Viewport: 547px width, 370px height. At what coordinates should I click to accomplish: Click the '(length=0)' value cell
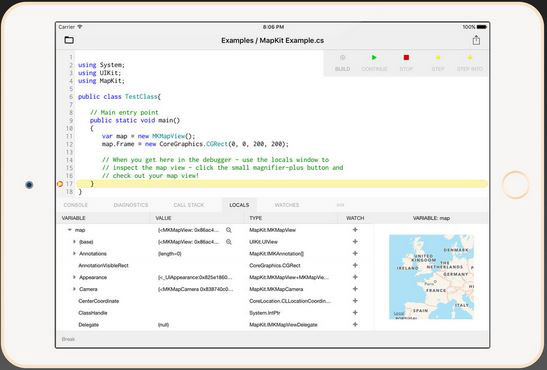170,254
